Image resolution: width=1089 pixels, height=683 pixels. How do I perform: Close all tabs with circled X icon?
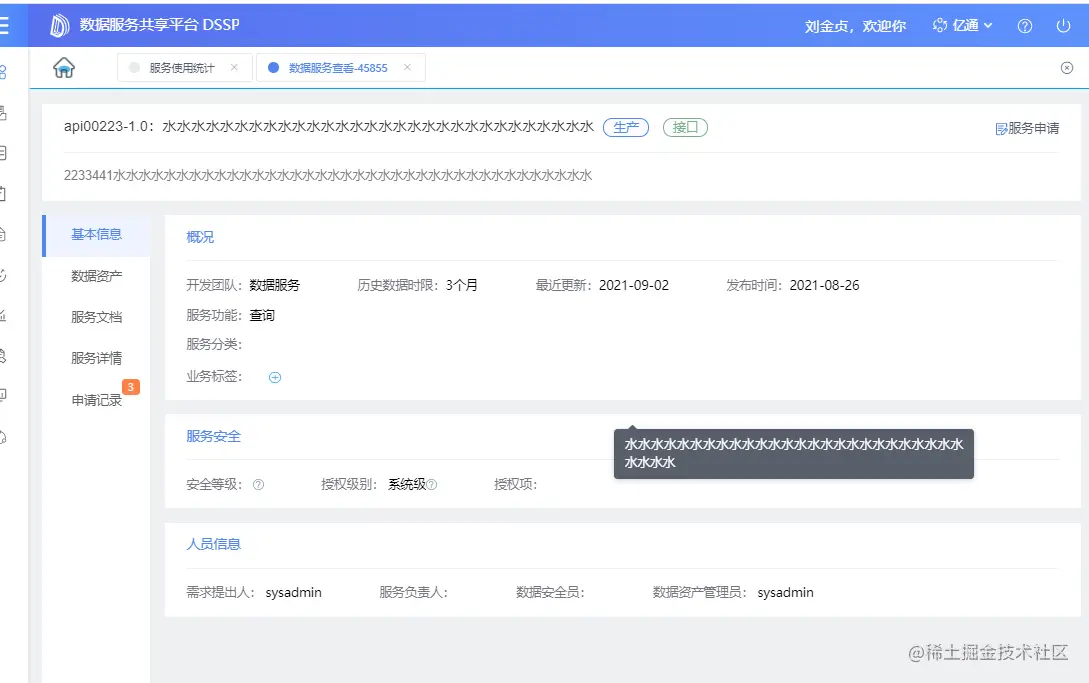[1067, 67]
